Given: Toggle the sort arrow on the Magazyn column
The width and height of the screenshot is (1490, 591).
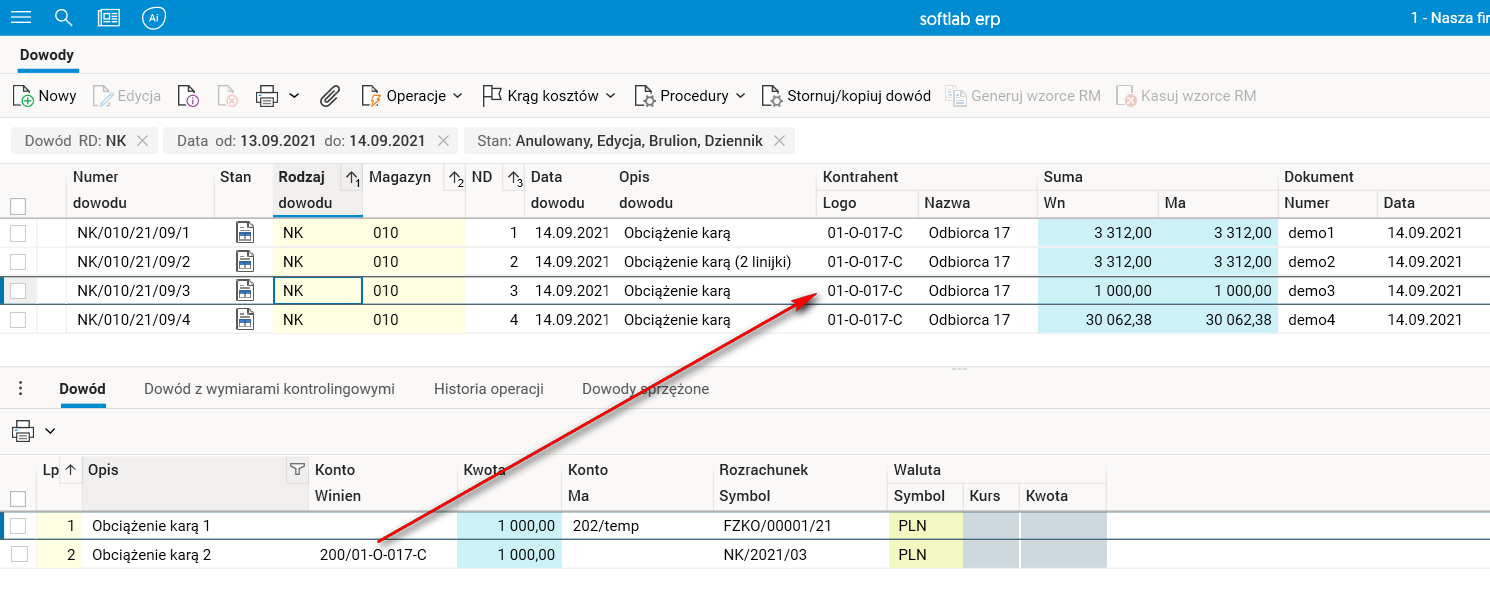Looking at the screenshot, I should click(454, 178).
